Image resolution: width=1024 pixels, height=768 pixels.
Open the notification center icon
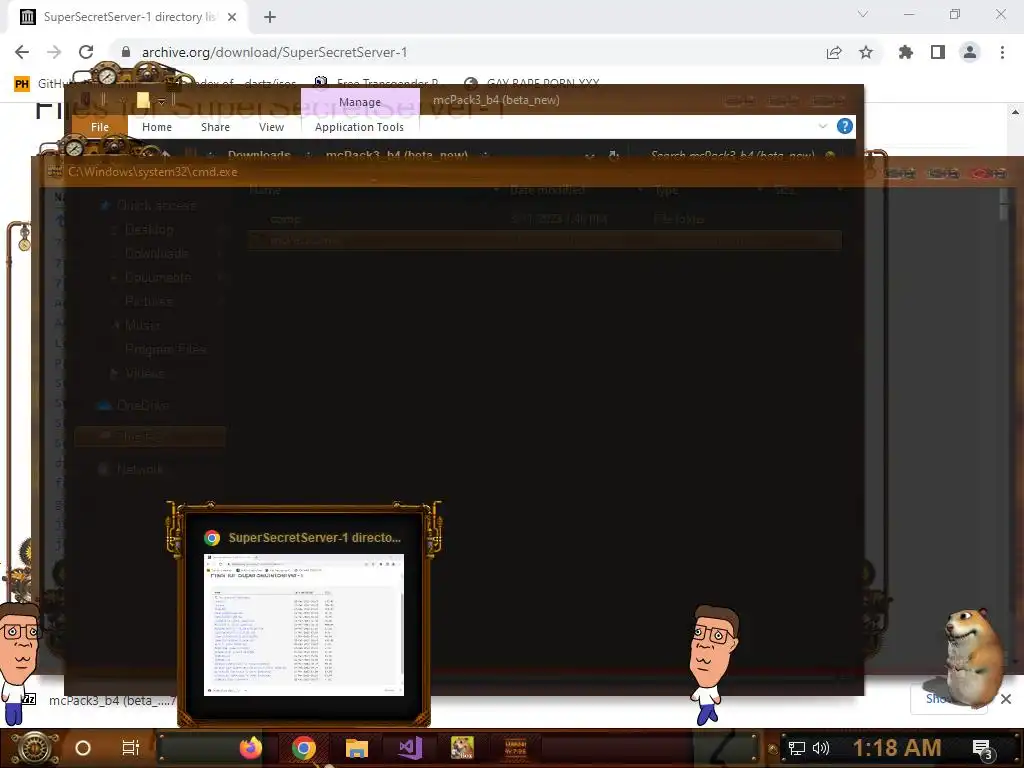click(982, 748)
